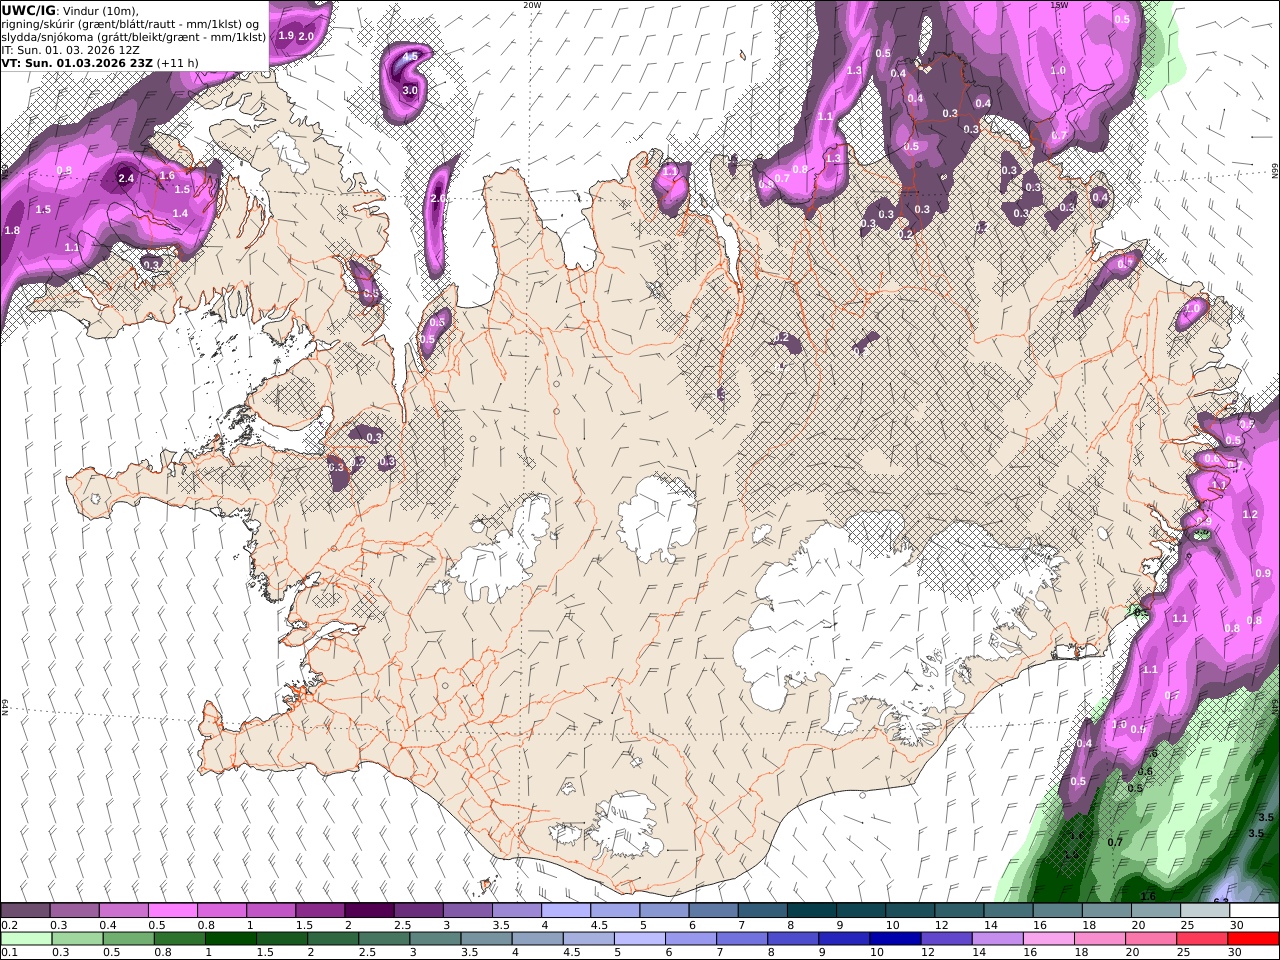
Task: Click the "20W" longitude label
Action: click(x=532, y=4)
